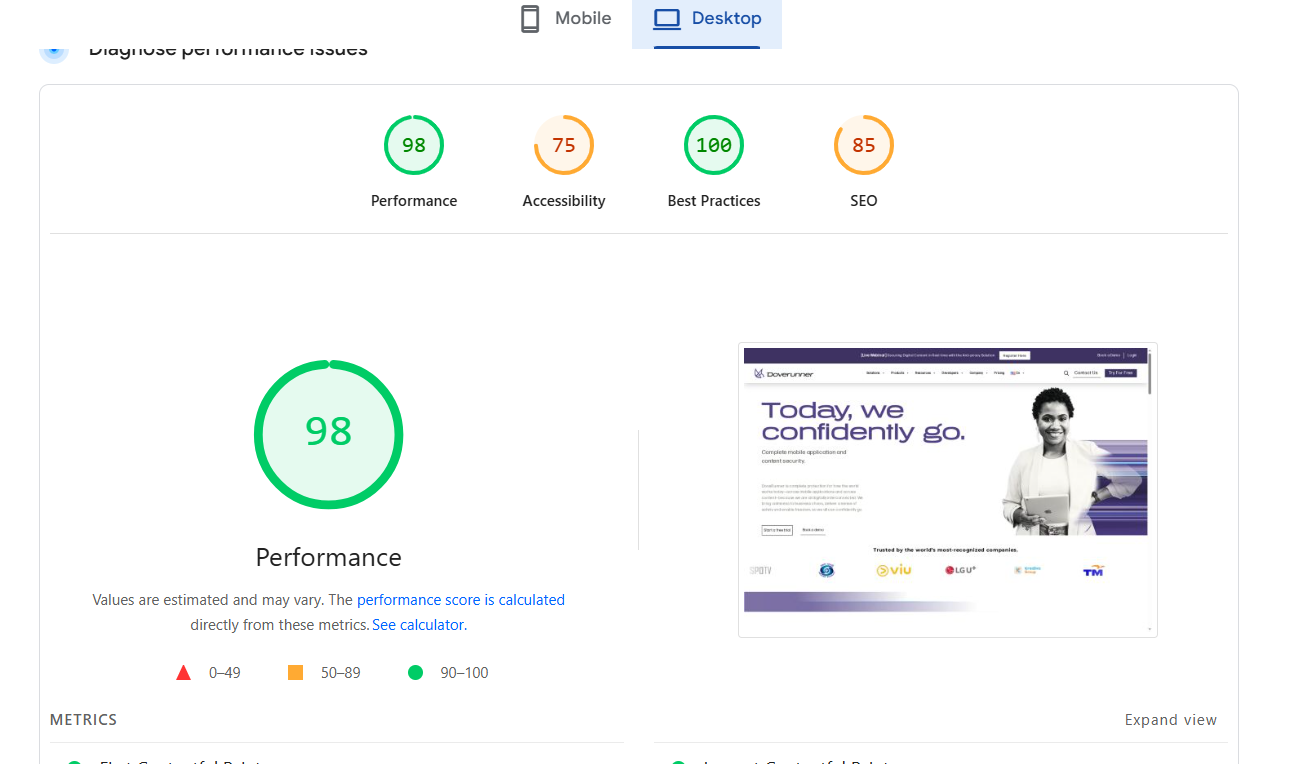Open the SEO 85 score gauge

[864, 146]
